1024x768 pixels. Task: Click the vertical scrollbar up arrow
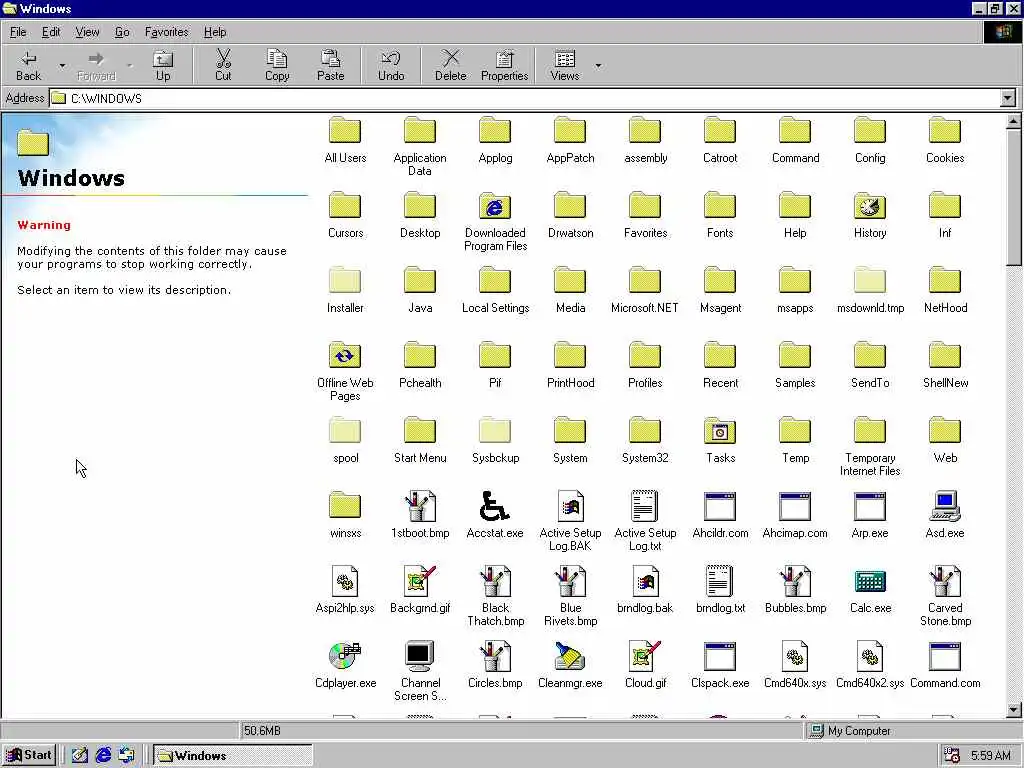1013,121
